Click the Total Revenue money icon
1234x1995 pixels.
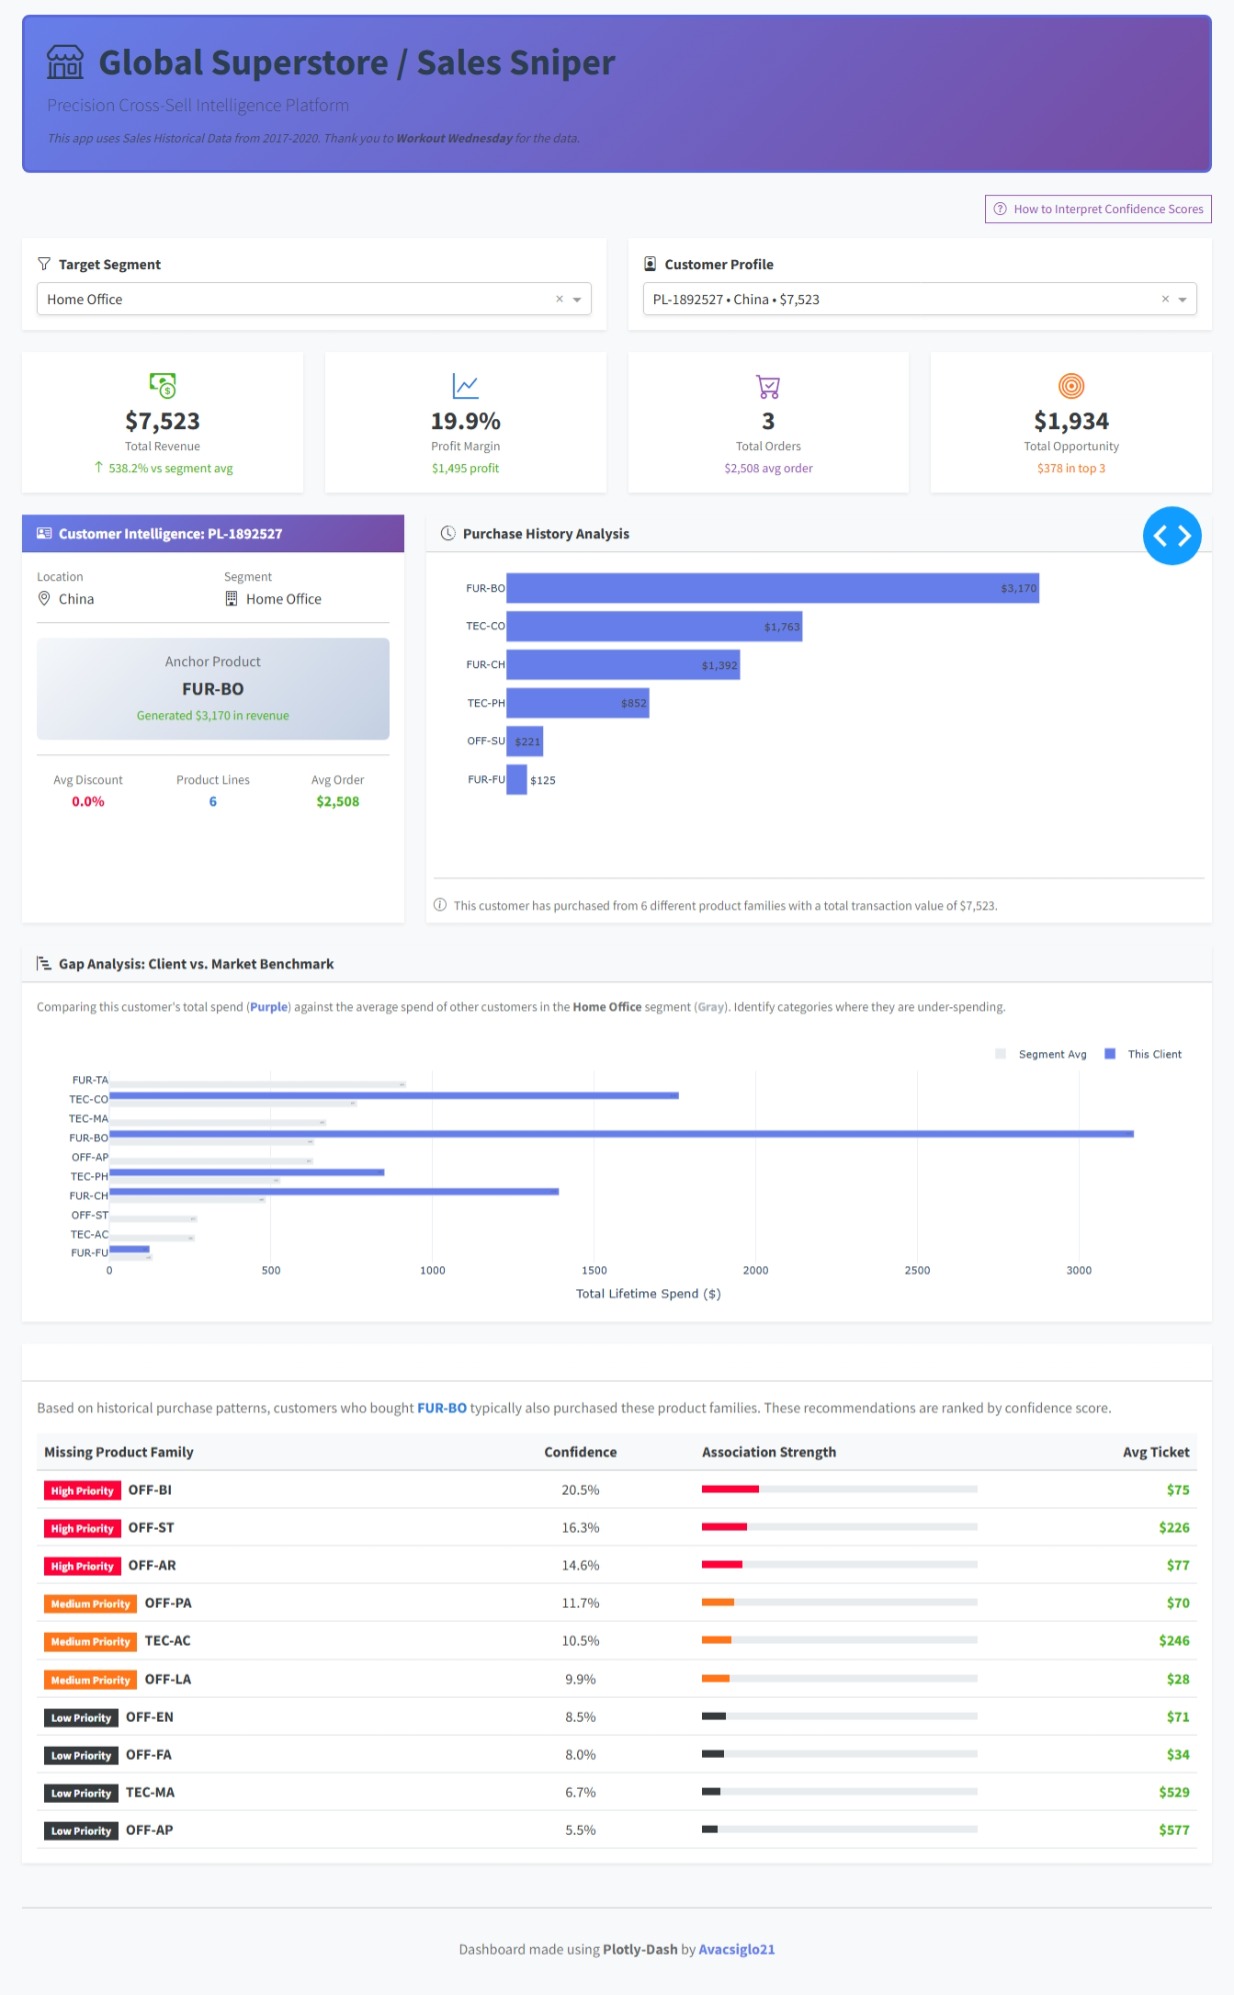(x=163, y=385)
